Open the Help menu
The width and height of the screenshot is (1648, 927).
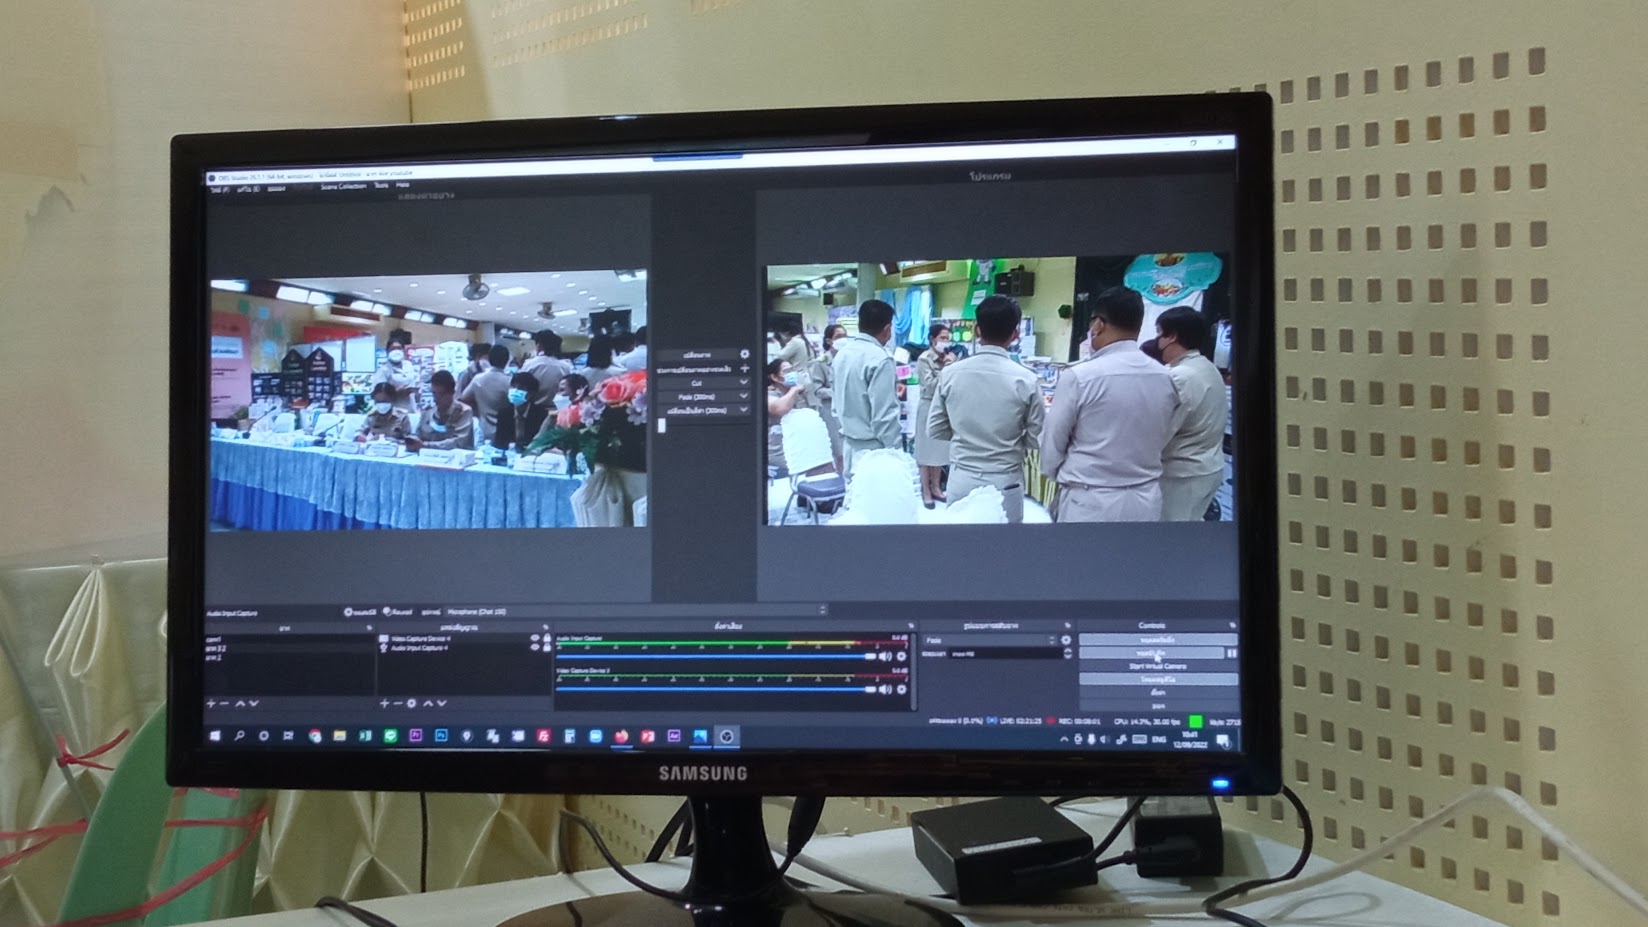coord(402,185)
